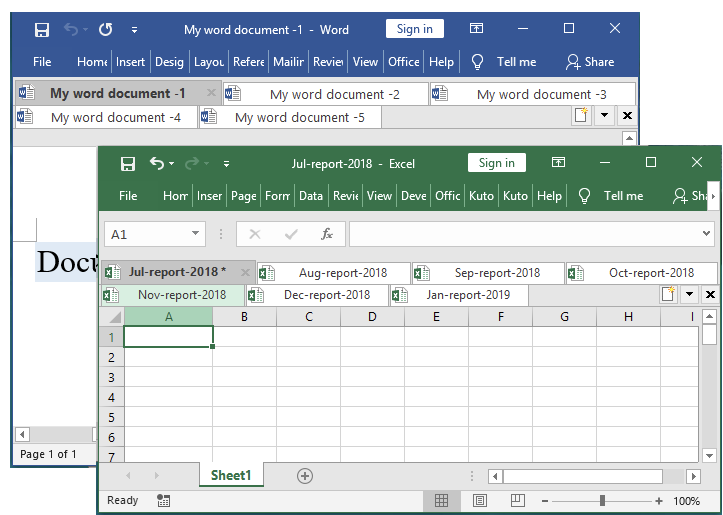Click the Undo icon in Excel
Image resolution: width=723 pixels, height=515 pixels.
(x=157, y=163)
